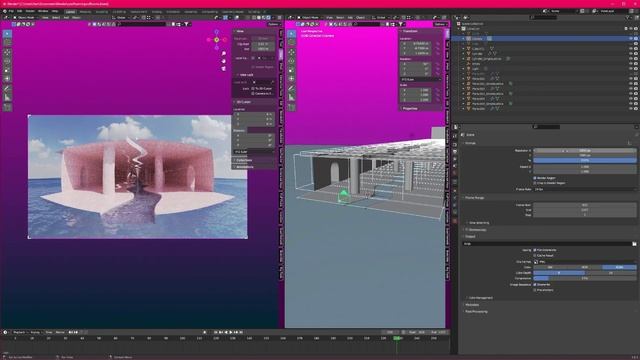This screenshot has height=360, width=640.
Task: Click the pan hand gizmo in left viewport
Action: point(224,61)
